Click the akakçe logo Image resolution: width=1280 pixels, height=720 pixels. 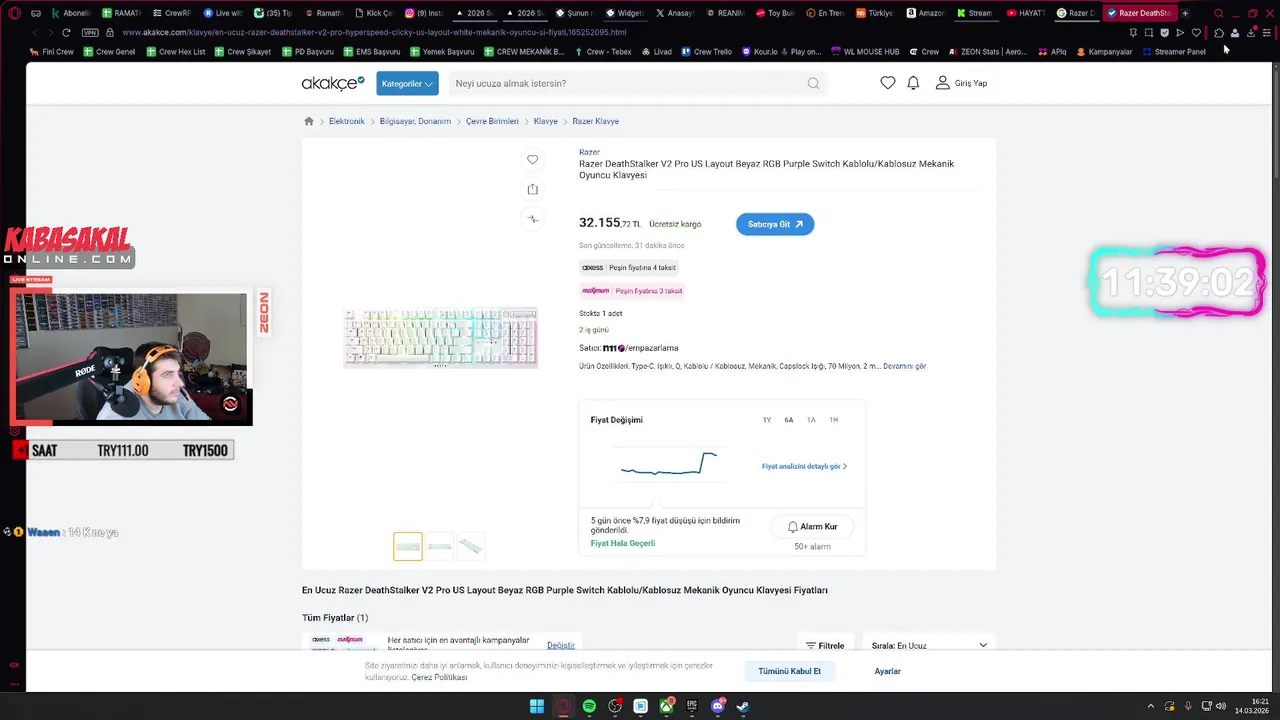pyautogui.click(x=333, y=83)
